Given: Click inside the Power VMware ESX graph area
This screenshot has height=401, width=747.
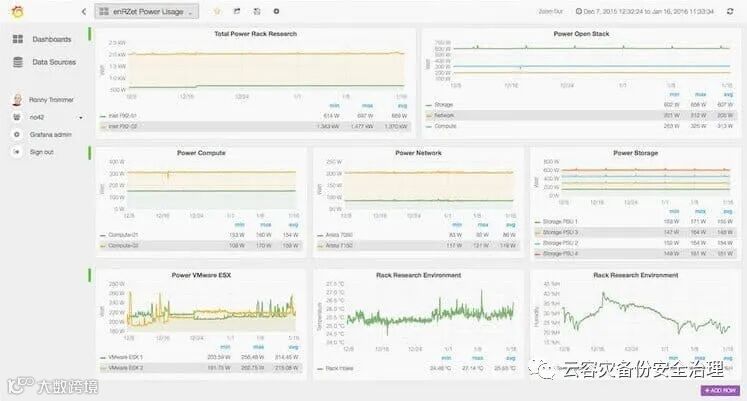Looking at the screenshot, I should click(x=212, y=307).
